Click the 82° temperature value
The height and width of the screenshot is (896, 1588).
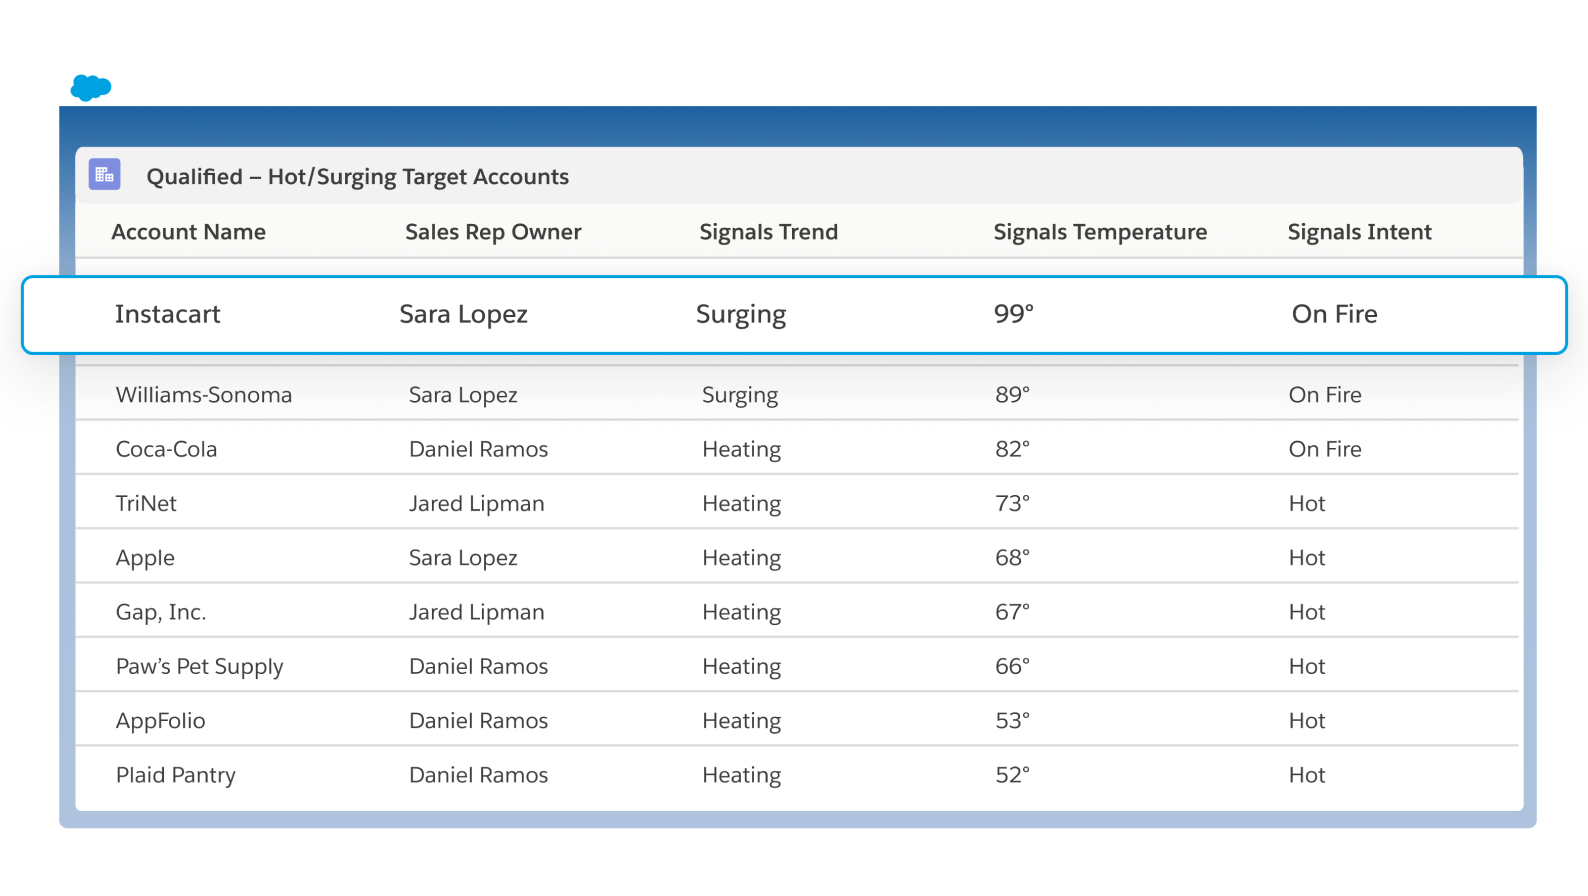1012,449
